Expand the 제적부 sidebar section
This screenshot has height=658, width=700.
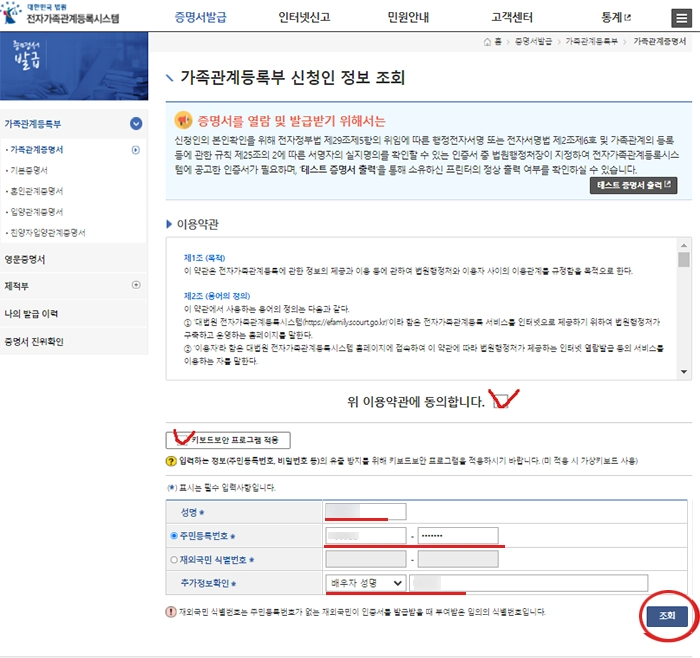click(x=136, y=285)
